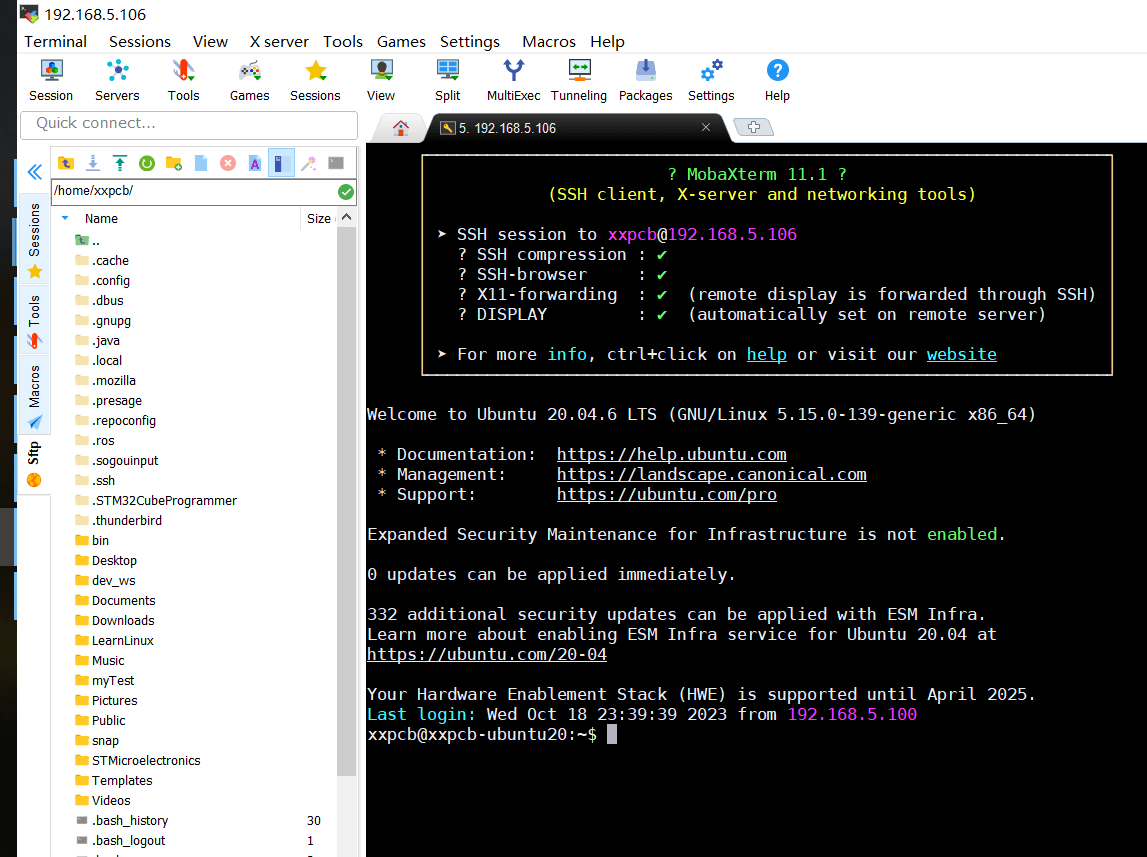Upload files with the green up arrow icon

click(120, 163)
